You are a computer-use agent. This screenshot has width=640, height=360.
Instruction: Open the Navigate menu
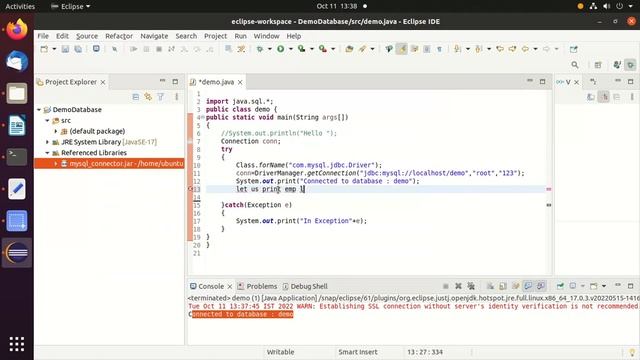[154, 36]
